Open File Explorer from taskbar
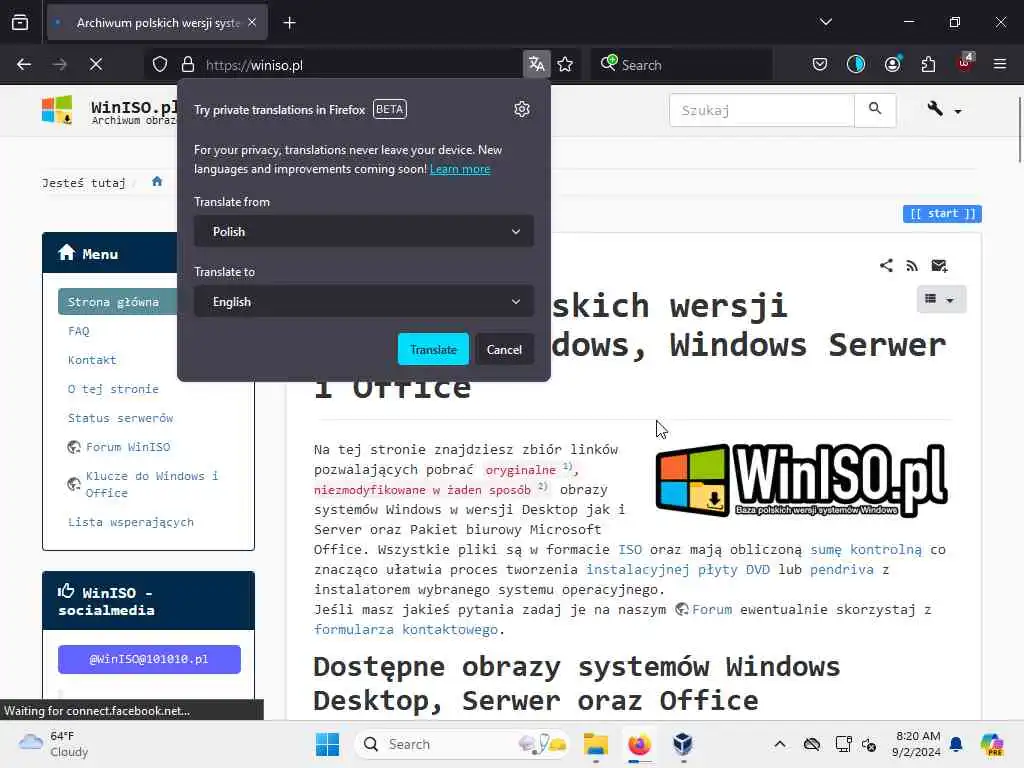The image size is (1024, 768). 596,744
